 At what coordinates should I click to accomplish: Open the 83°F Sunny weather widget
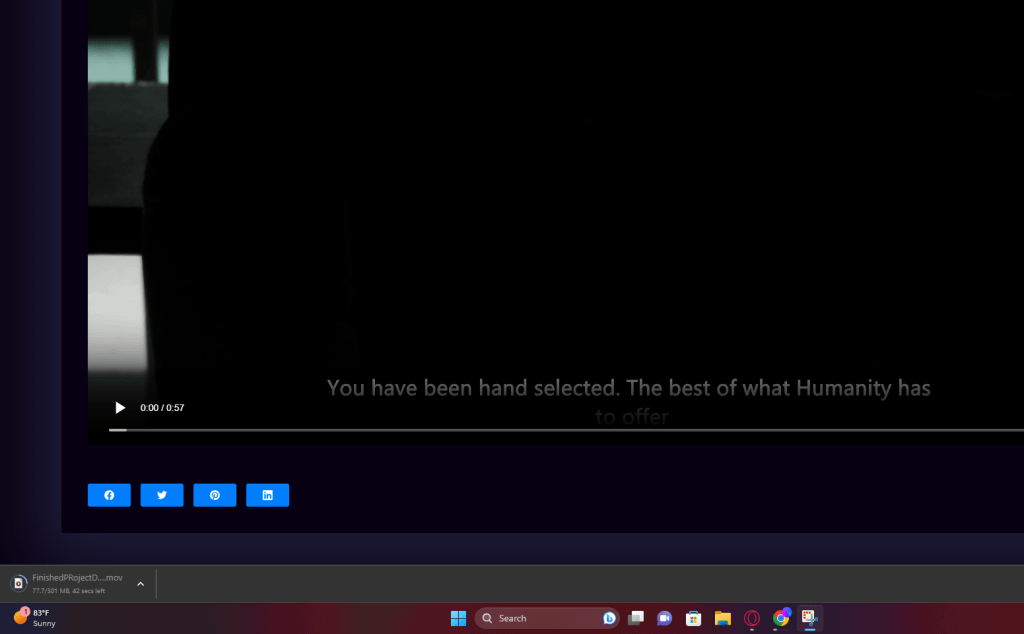(35, 618)
